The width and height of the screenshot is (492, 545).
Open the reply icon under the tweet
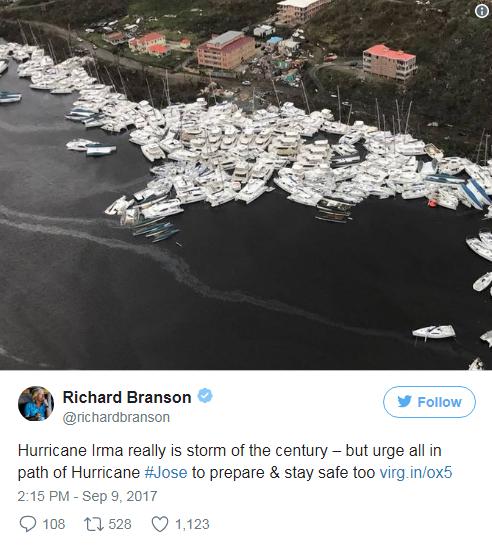(27, 524)
